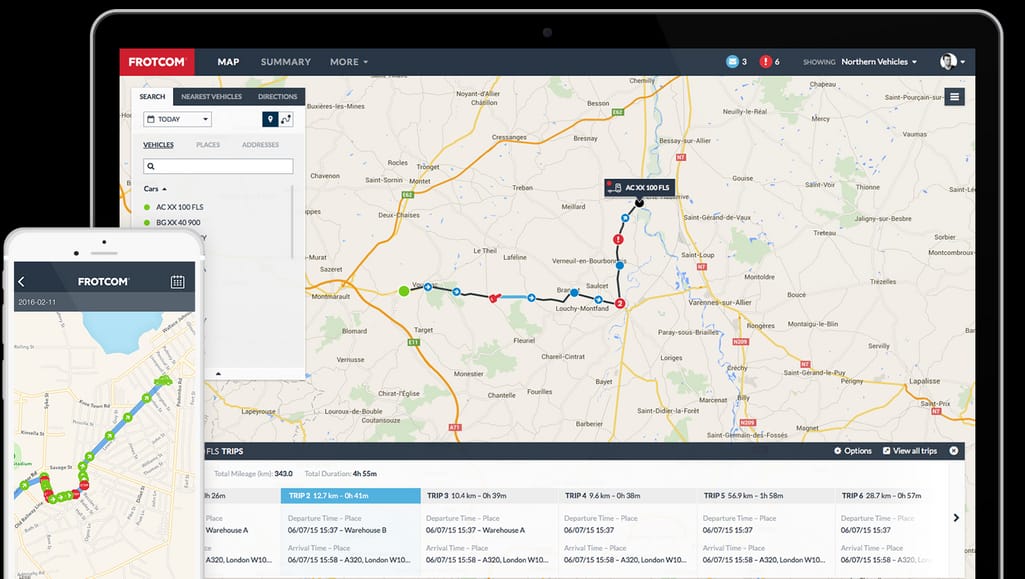Viewport: 1025px width, 579px height.
Task: Click the FROTCOM logo
Action: (x=157, y=62)
